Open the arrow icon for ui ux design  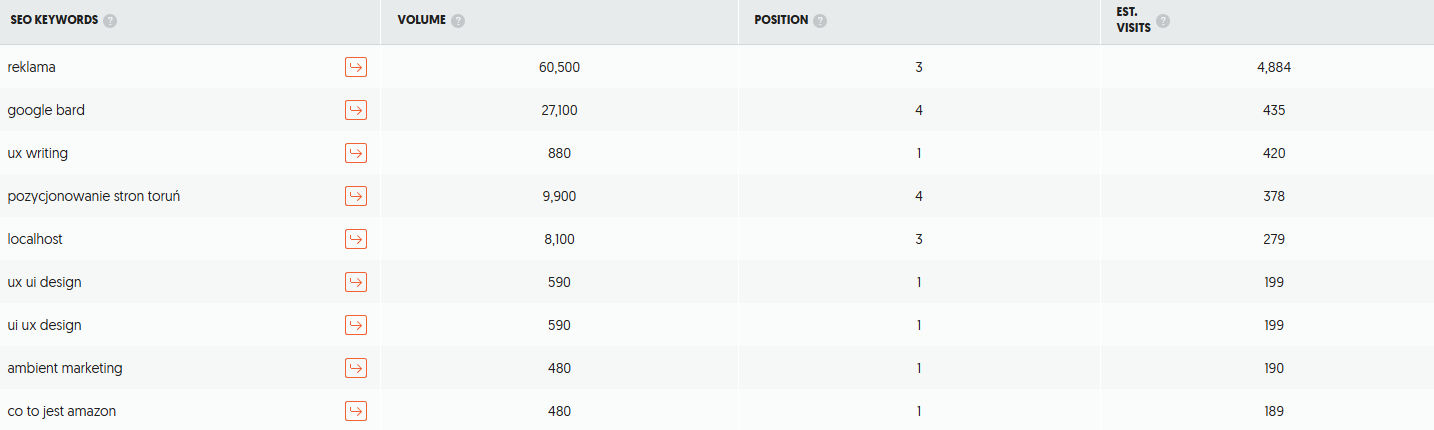coord(356,325)
